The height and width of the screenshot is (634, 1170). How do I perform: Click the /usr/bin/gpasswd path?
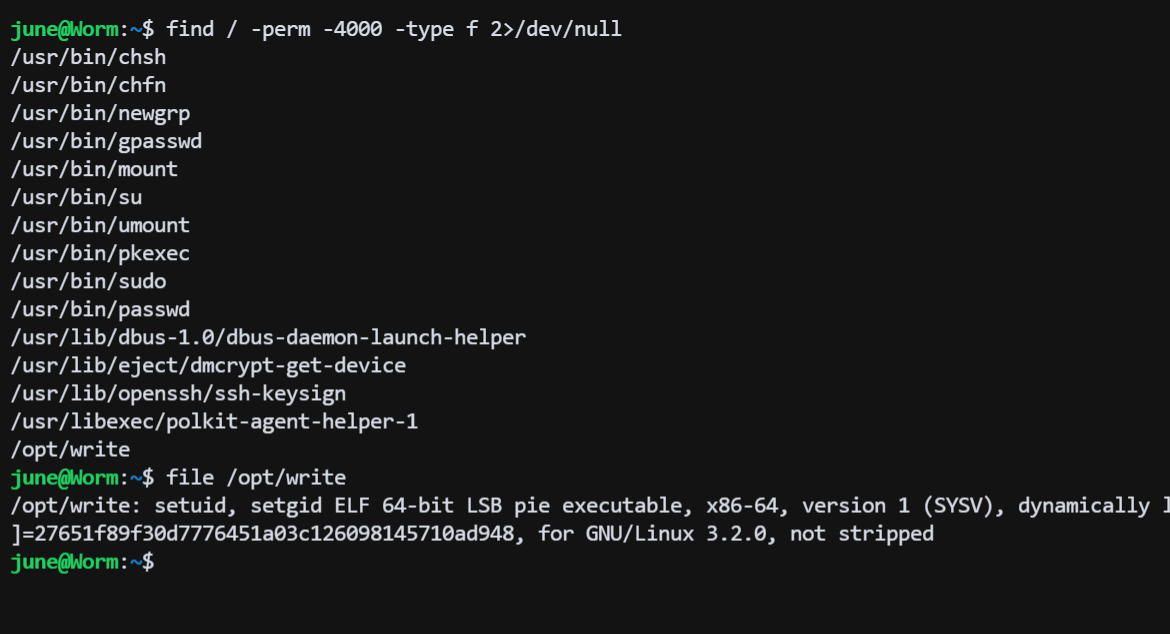[x=106, y=141]
